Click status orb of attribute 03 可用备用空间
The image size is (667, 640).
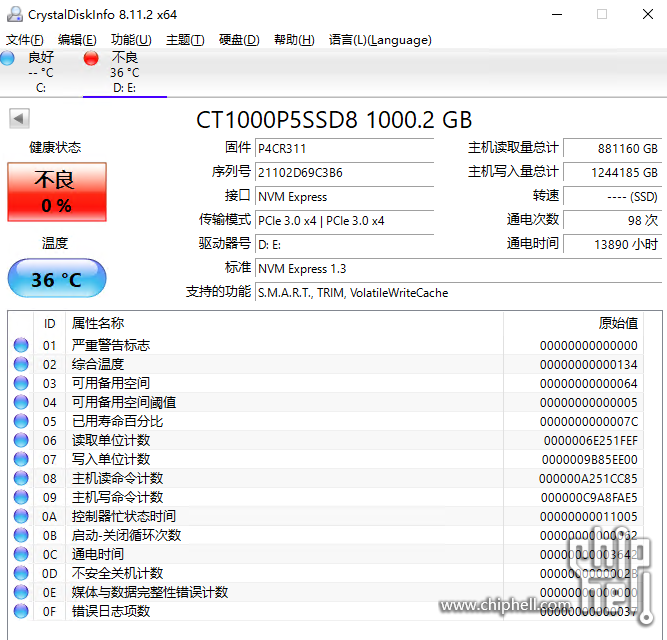(21, 383)
